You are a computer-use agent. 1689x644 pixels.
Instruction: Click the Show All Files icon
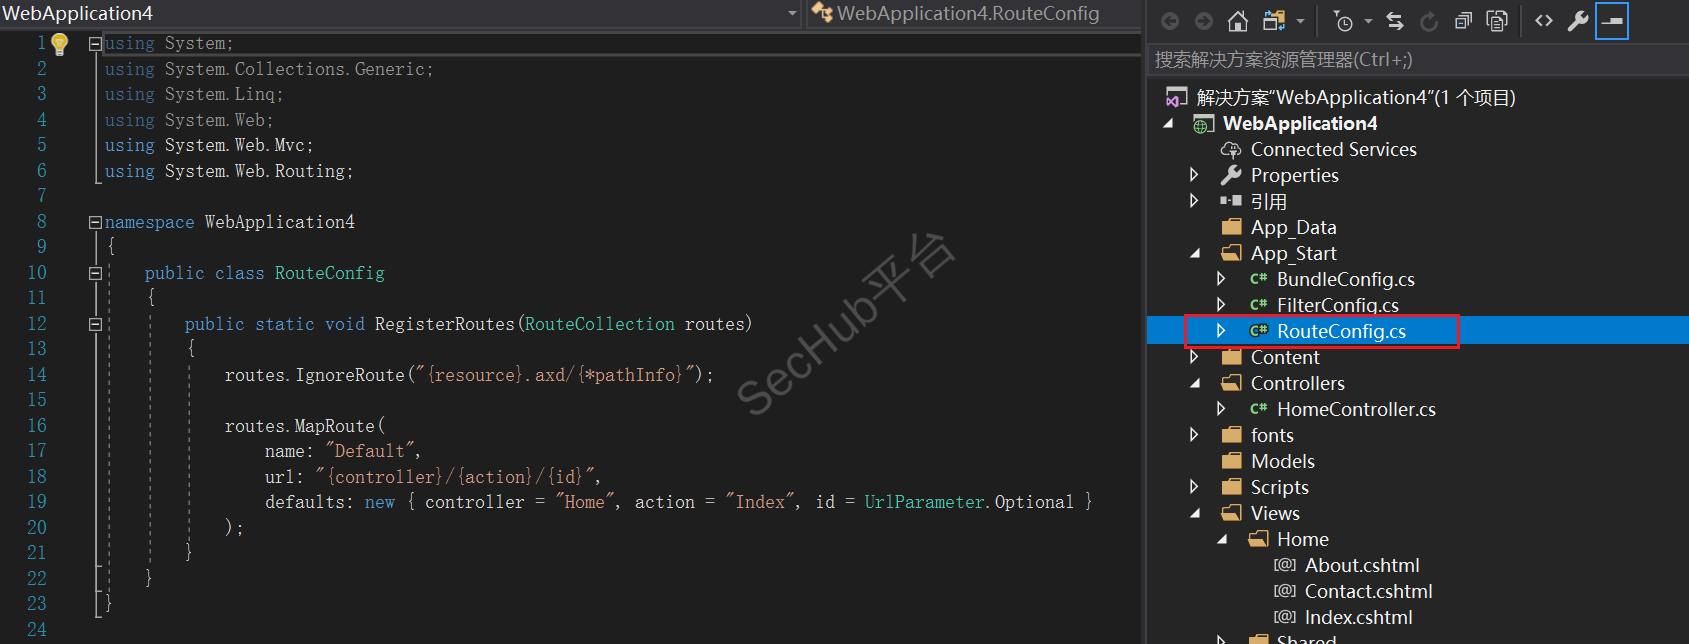1497,21
